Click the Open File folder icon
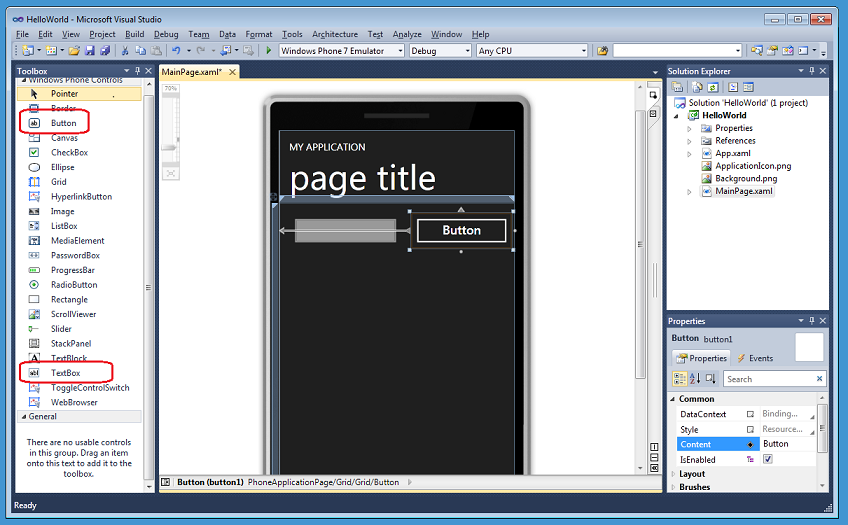The image size is (848, 525). [x=74, y=50]
